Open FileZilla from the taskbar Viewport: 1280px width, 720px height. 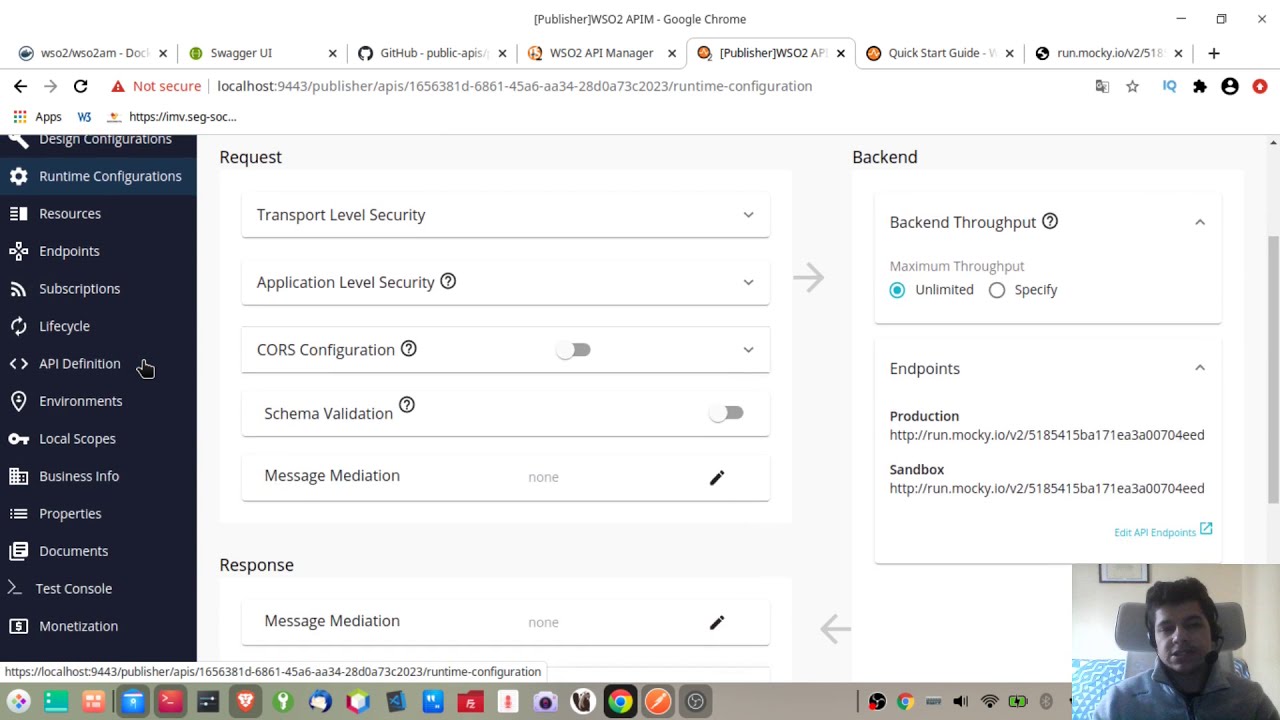point(470,702)
